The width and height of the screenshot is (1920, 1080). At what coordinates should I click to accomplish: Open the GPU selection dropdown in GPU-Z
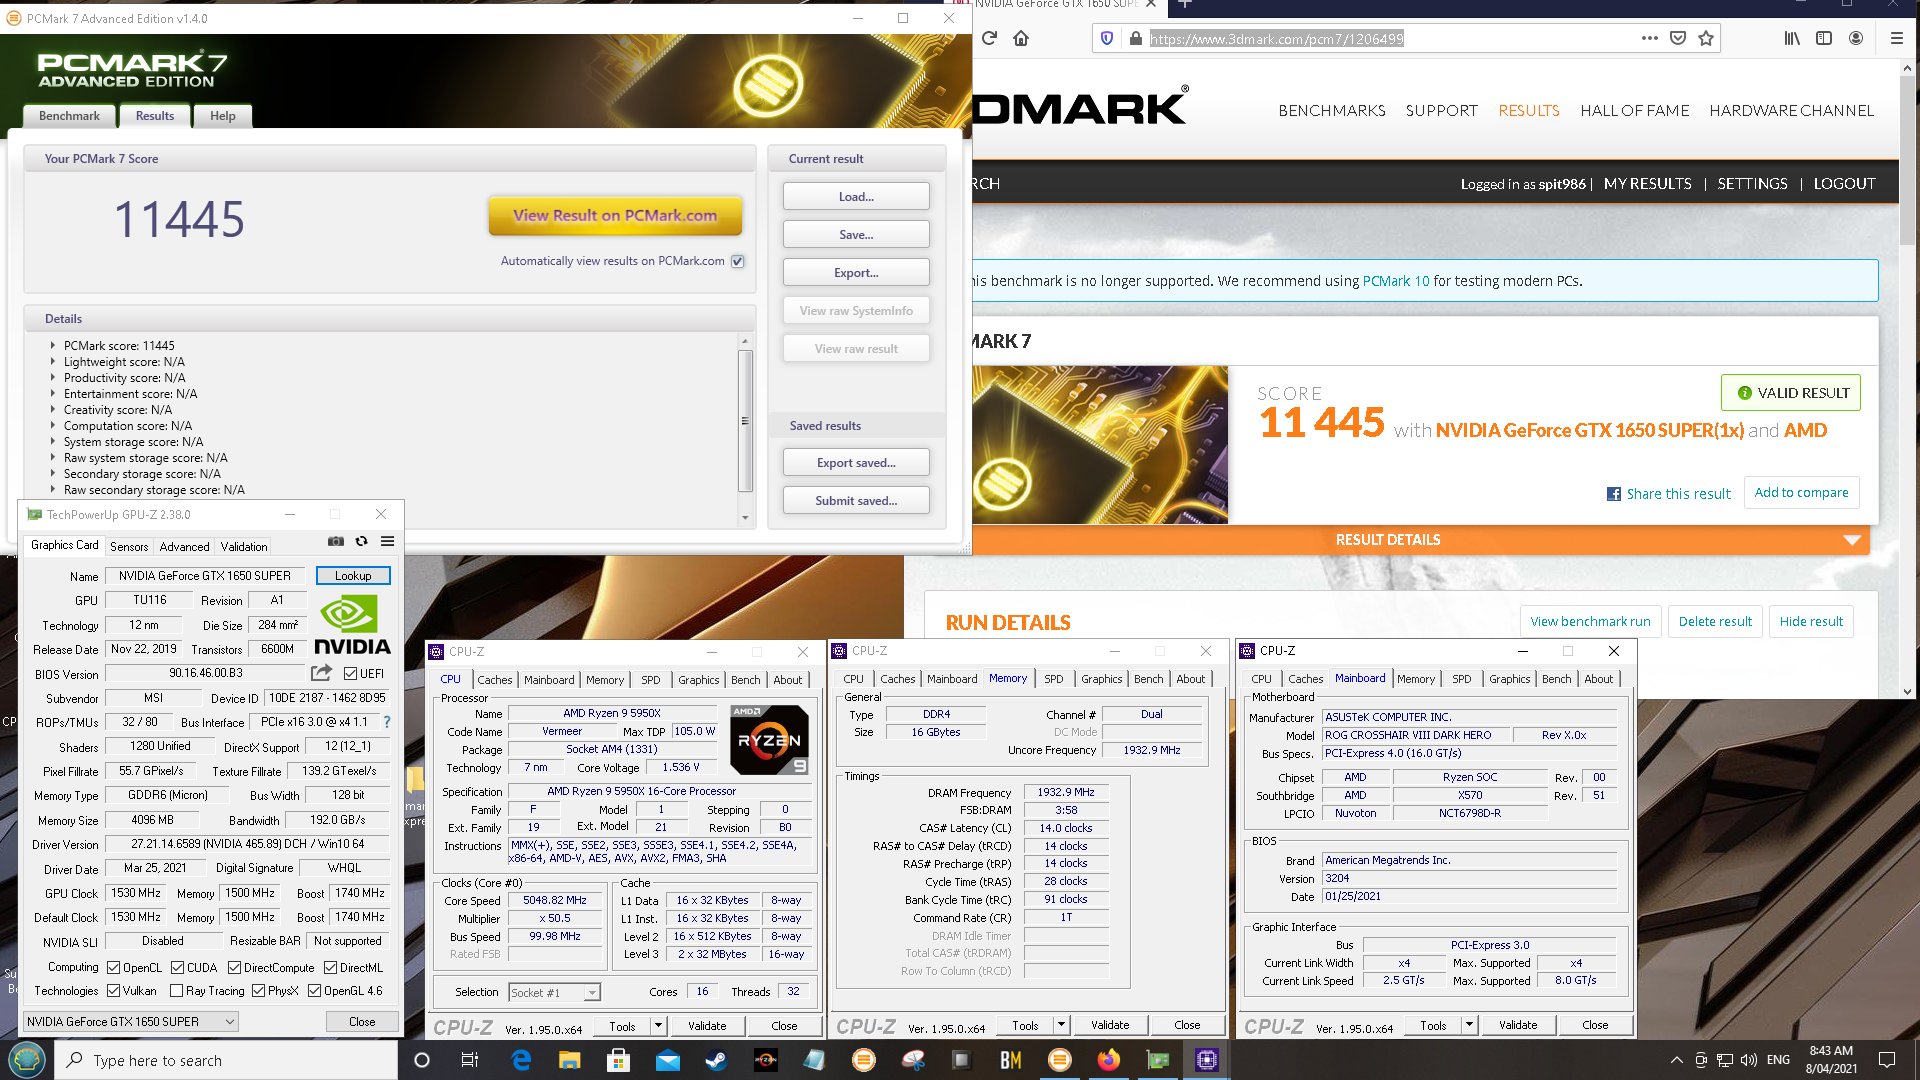(131, 1021)
